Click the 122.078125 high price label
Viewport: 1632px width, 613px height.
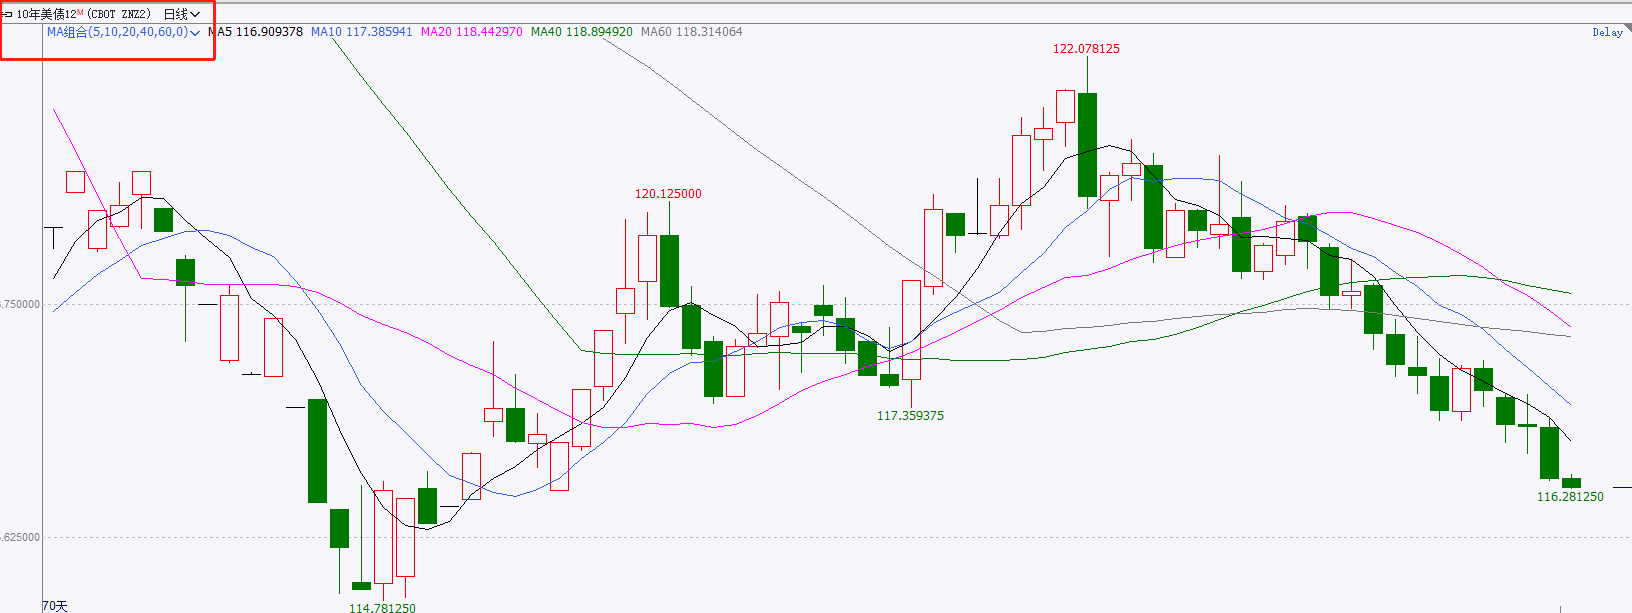coord(1086,48)
